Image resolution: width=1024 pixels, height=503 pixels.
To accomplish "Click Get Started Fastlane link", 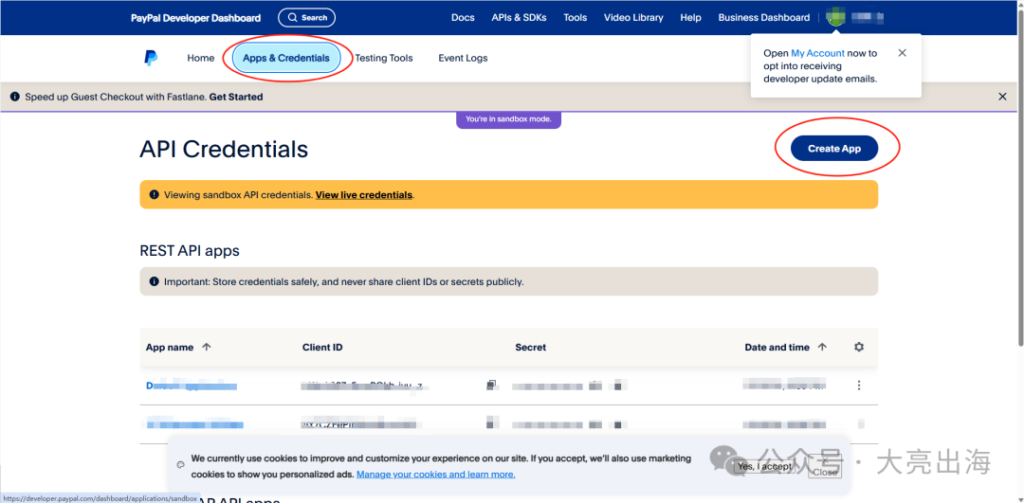I will [236, 97].
